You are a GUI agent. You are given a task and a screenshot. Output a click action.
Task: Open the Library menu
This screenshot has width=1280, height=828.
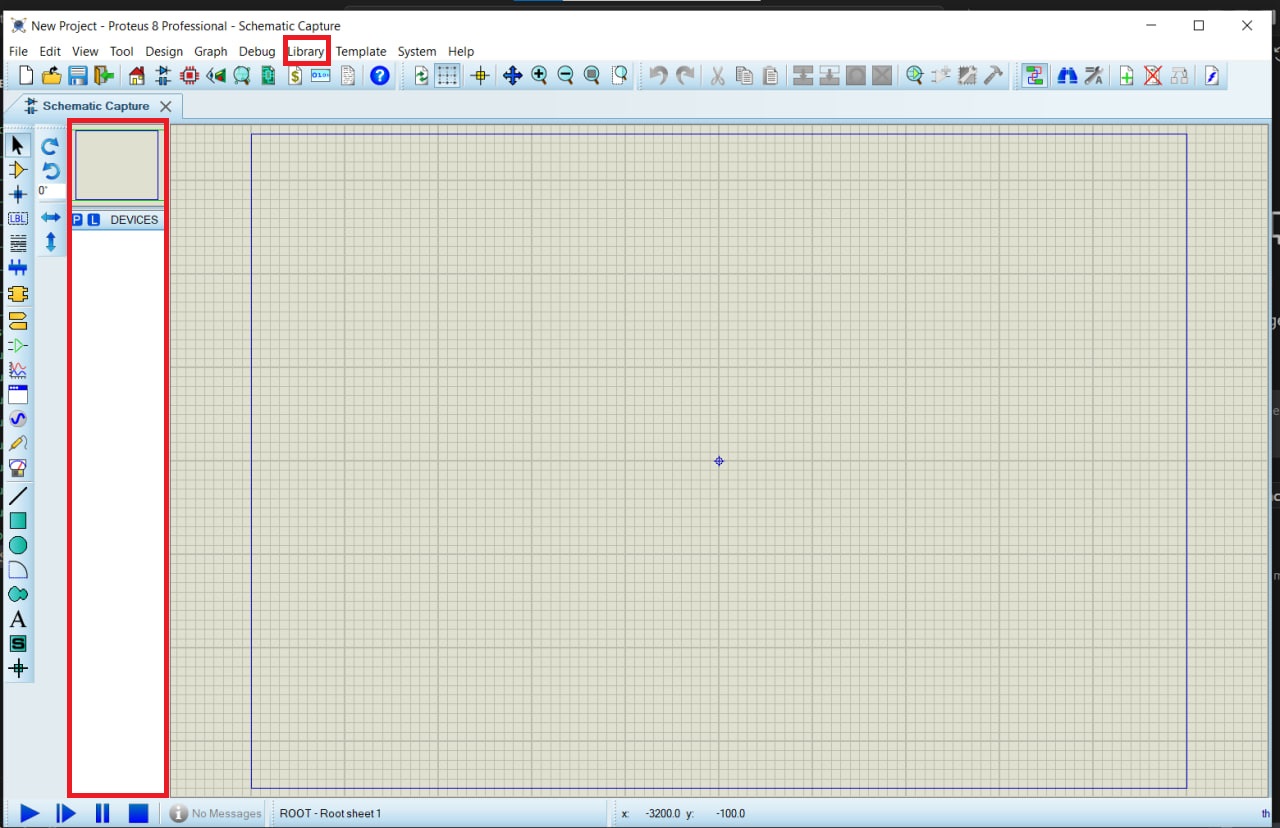(306, 51)
